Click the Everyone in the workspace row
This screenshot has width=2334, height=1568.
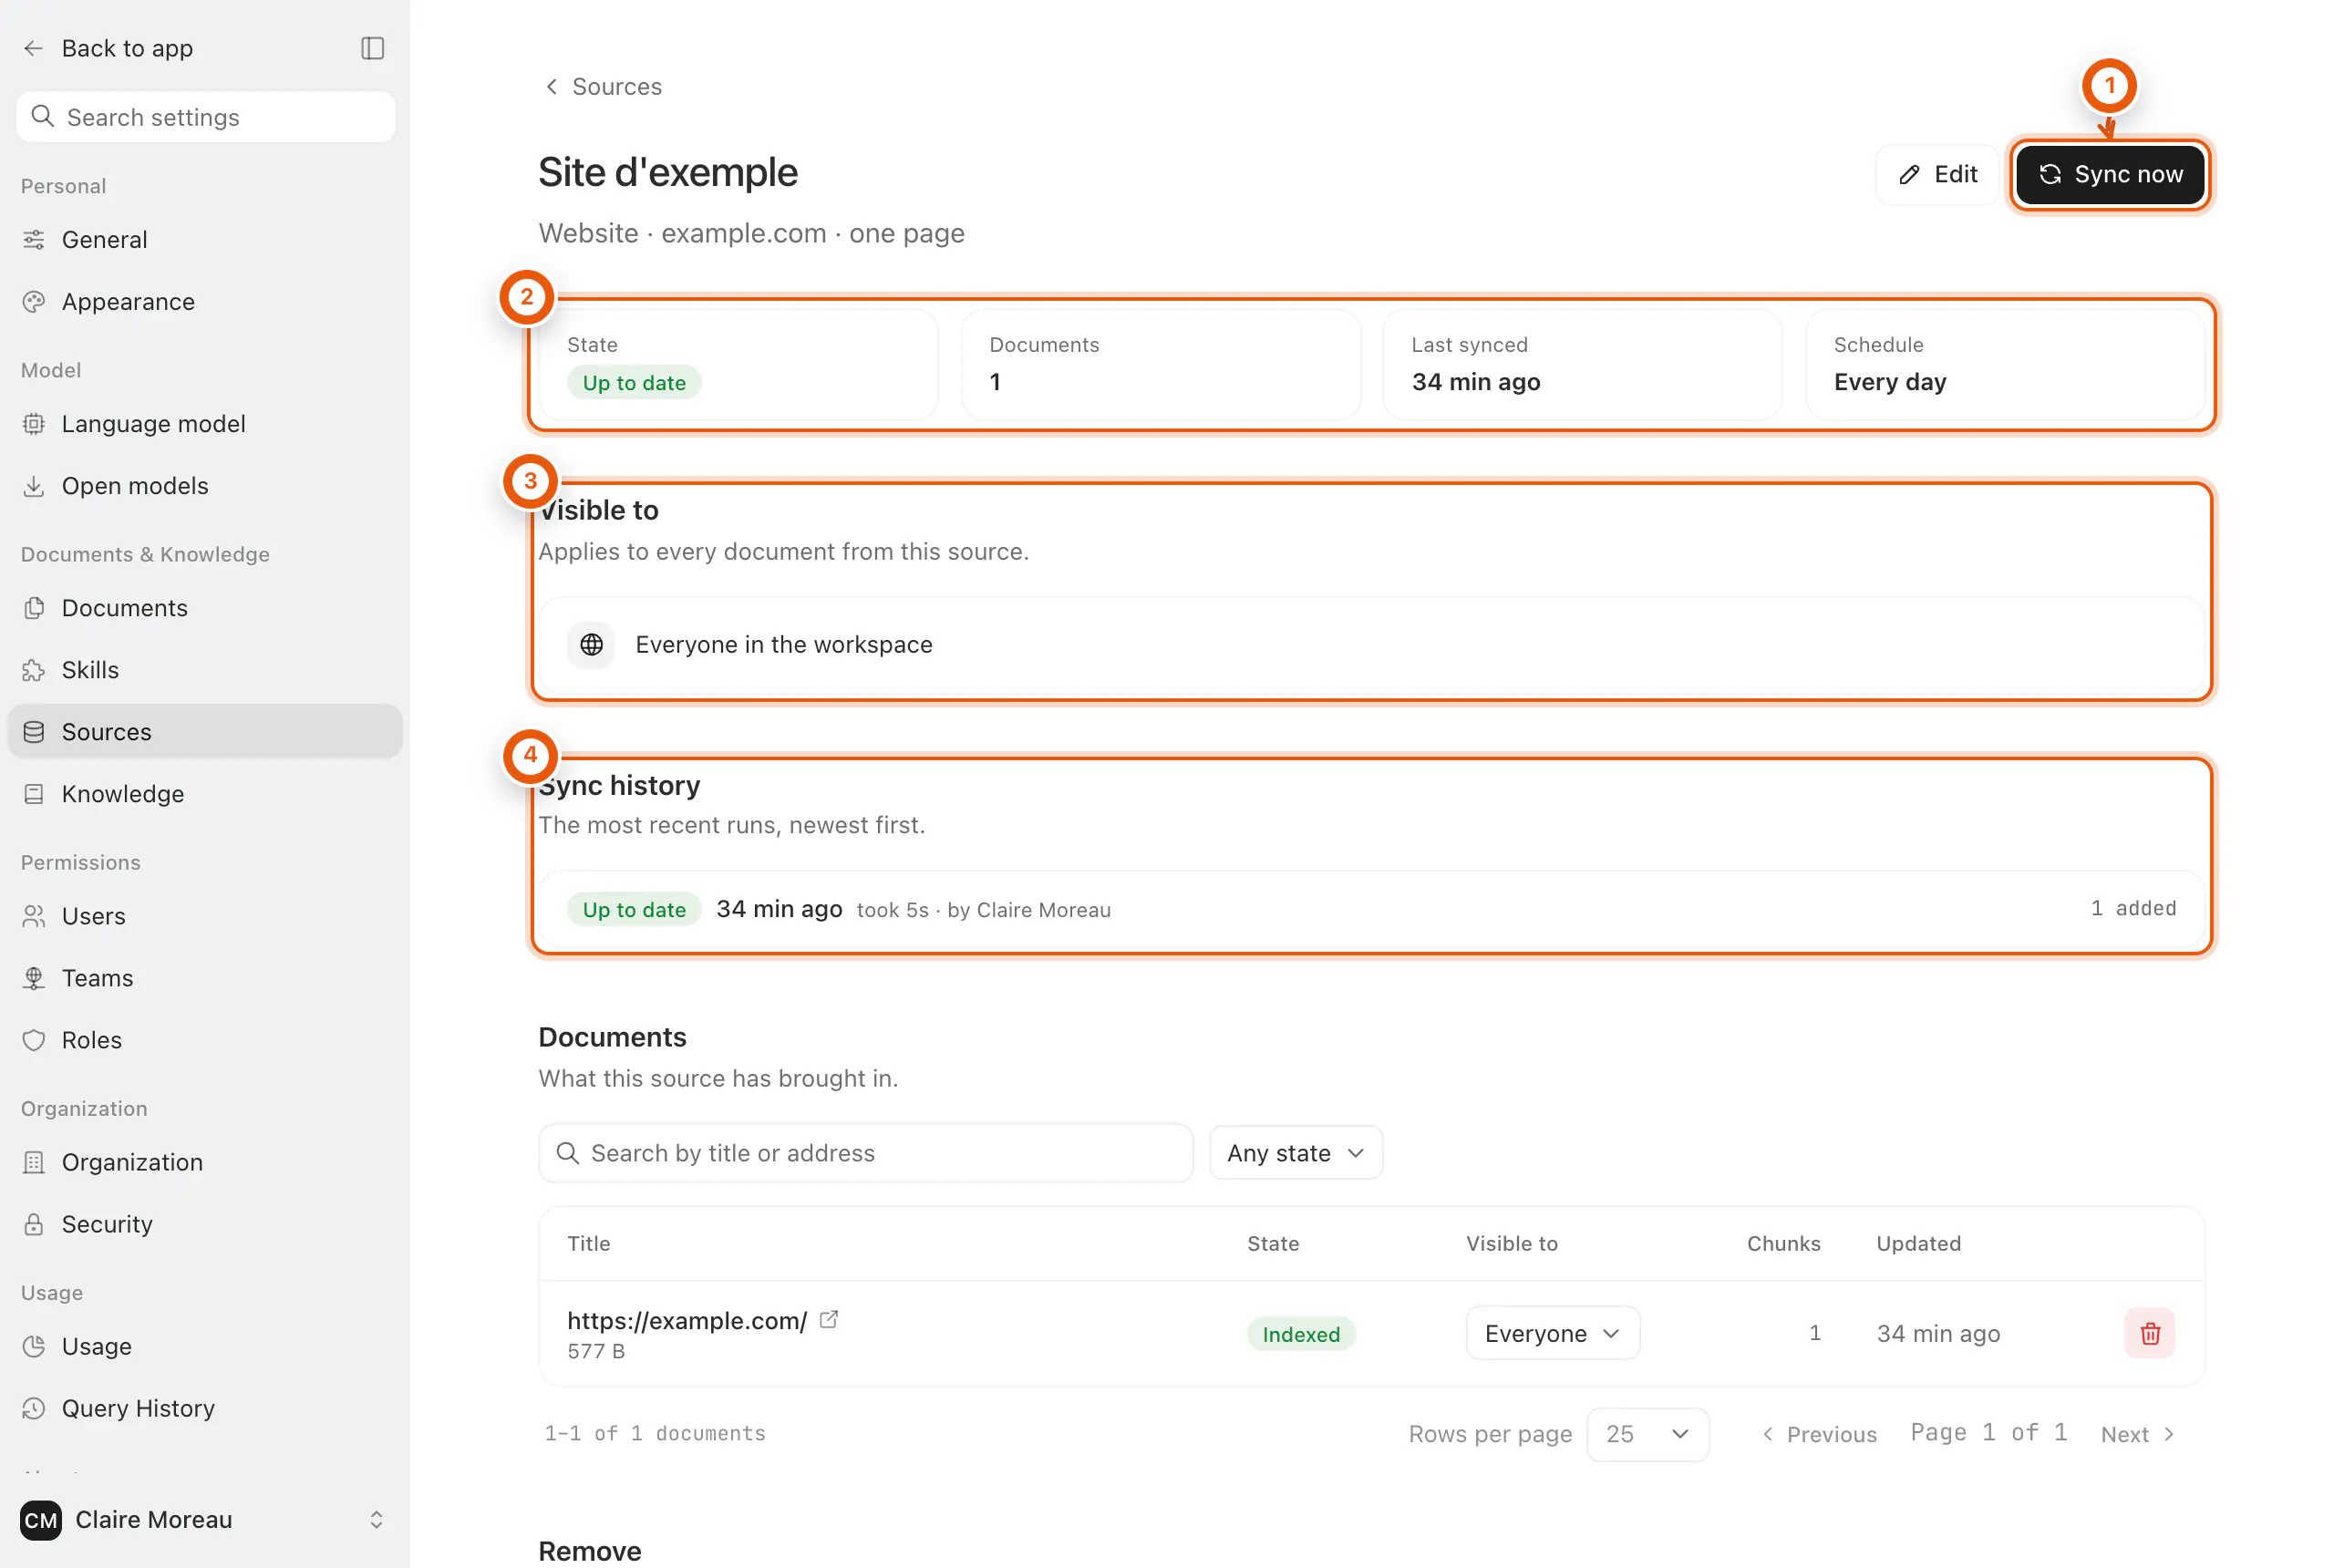click(1371, 644)
